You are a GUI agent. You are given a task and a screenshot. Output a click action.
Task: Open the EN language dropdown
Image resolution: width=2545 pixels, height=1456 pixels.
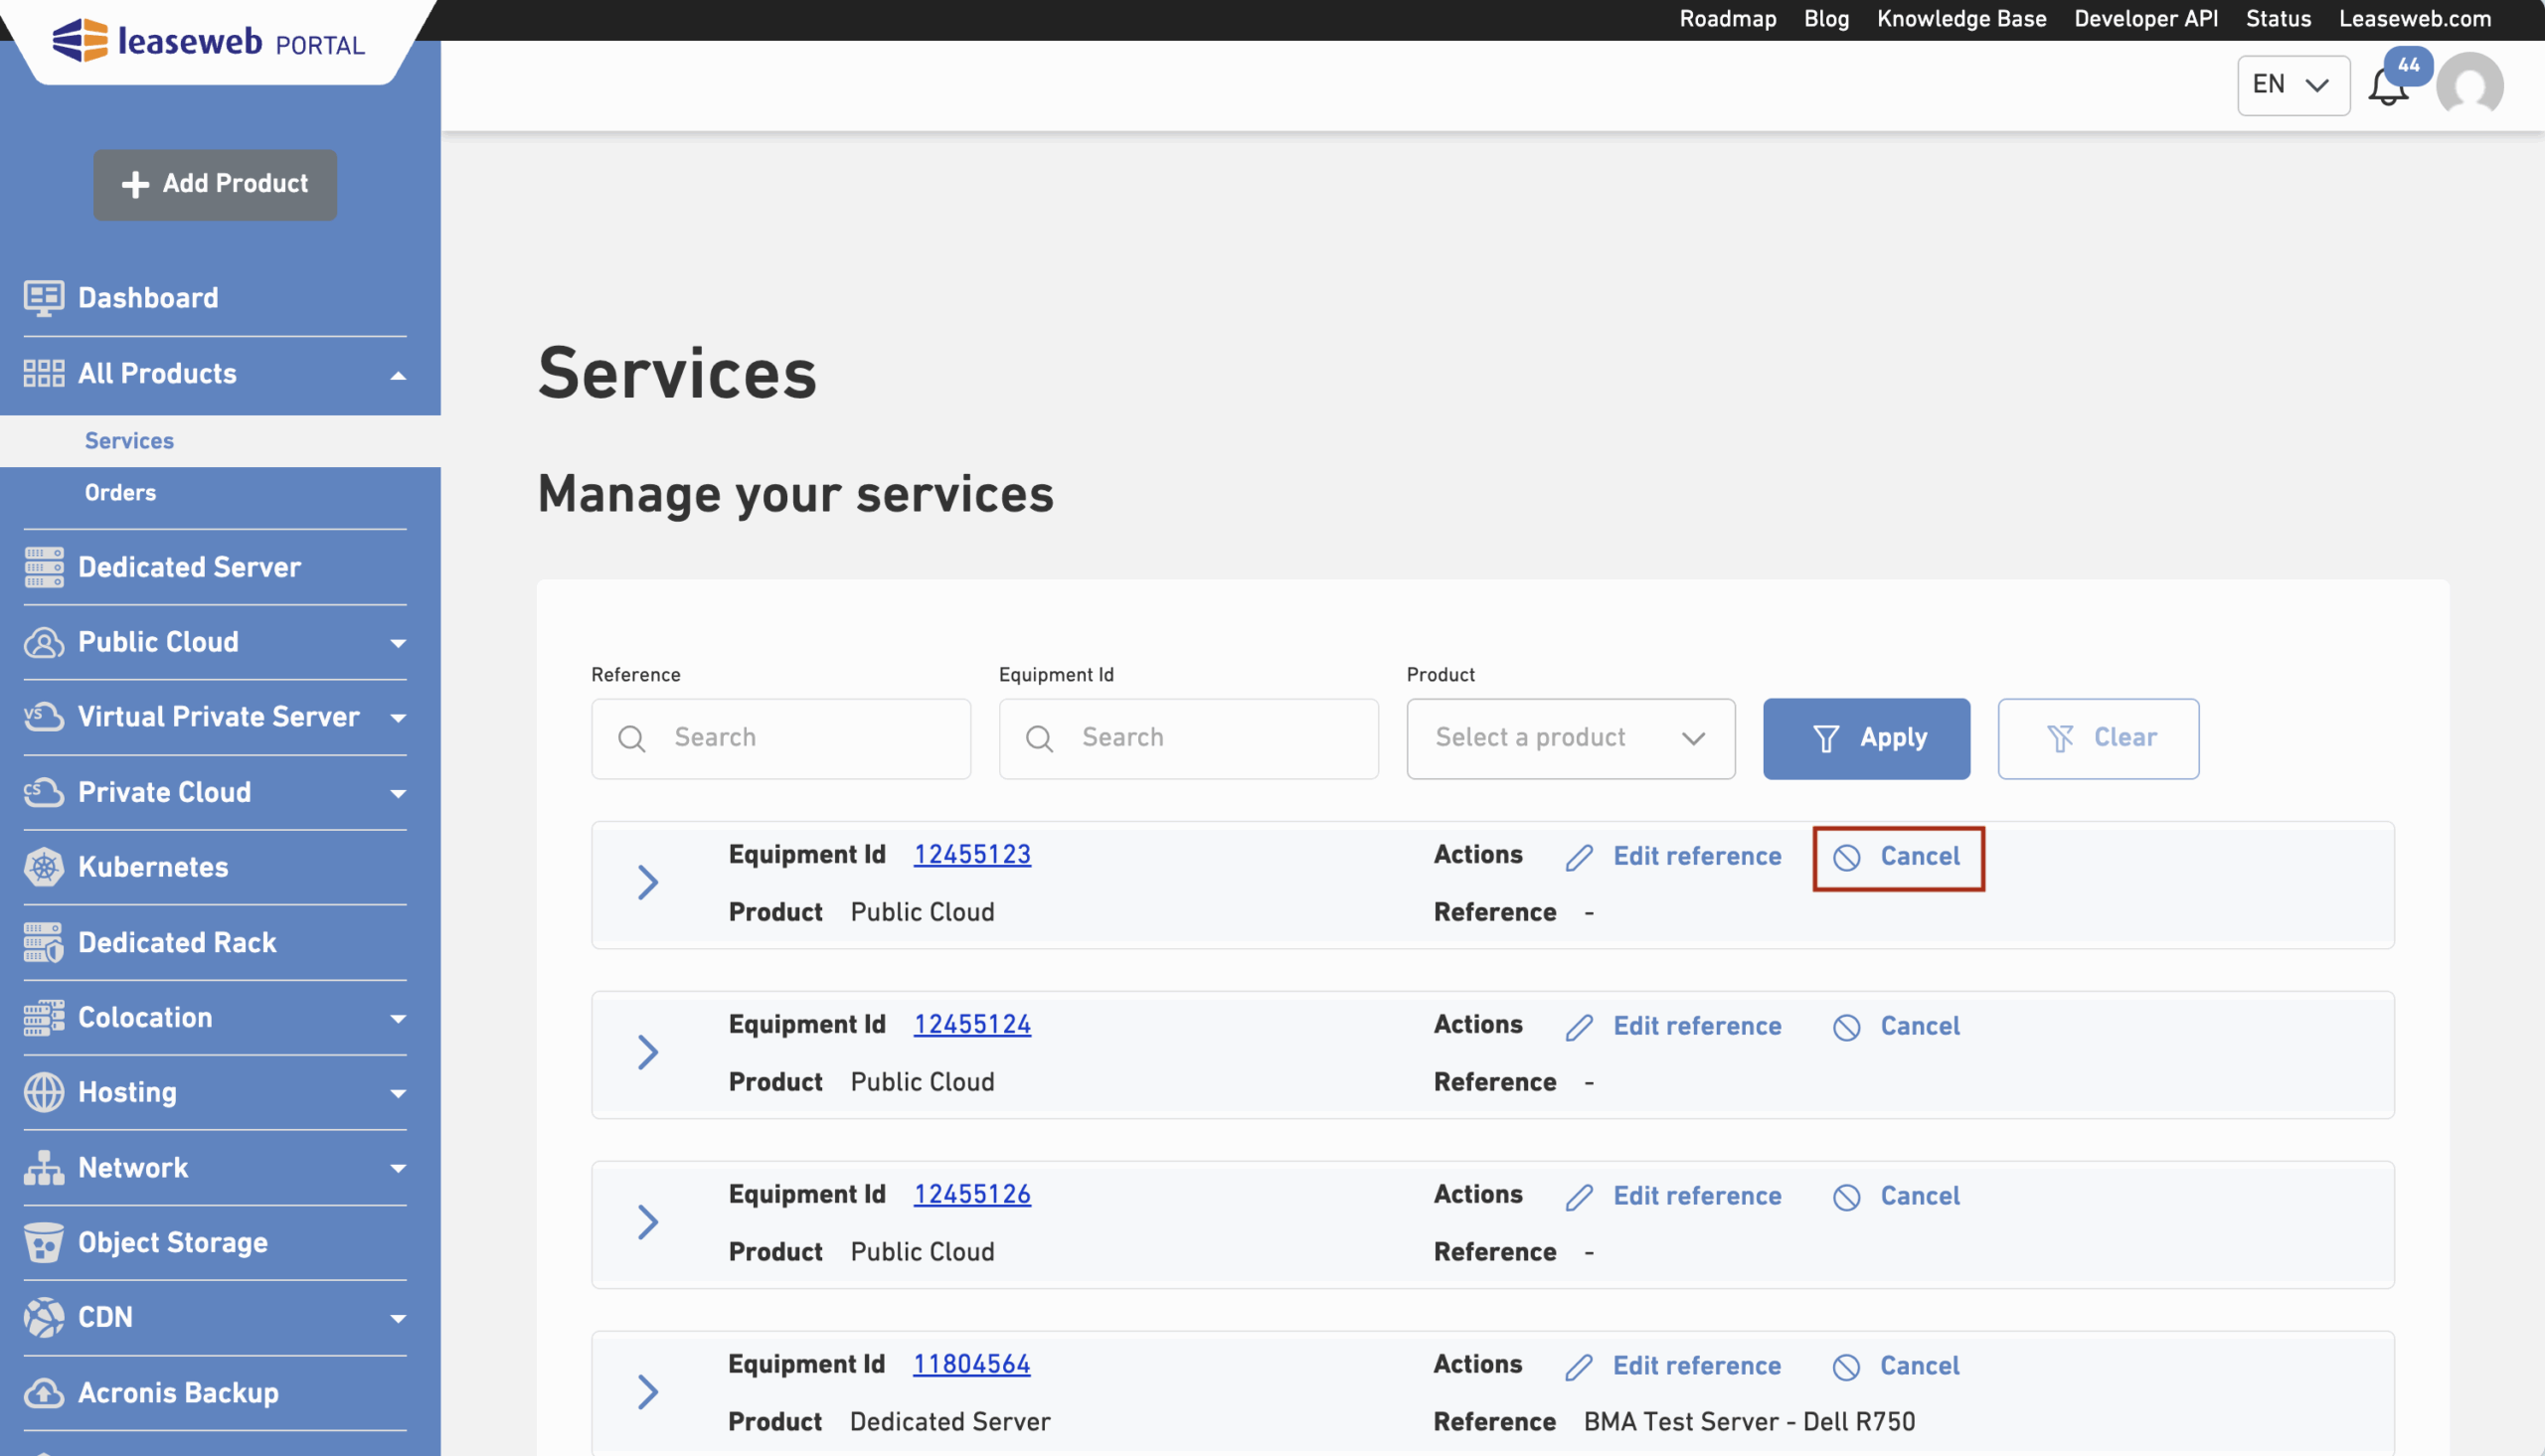[2293, 85]
